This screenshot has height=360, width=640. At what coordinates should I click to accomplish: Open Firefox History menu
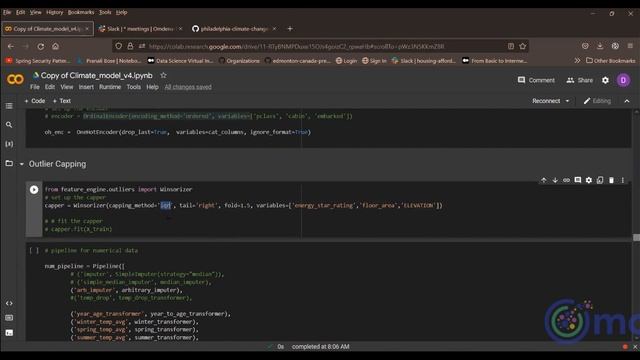54,12
